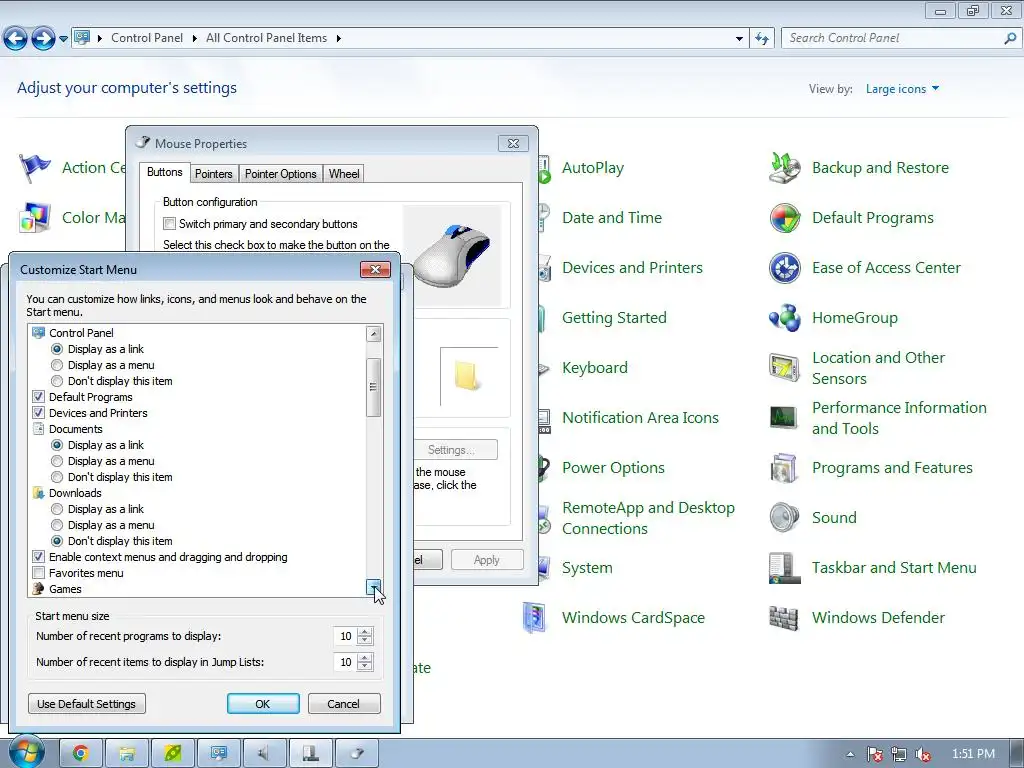Open Windows Explorer from the taskbar
Image resolution: width=1024 pixels, height=768 pixels.
(x=127, y=754)
